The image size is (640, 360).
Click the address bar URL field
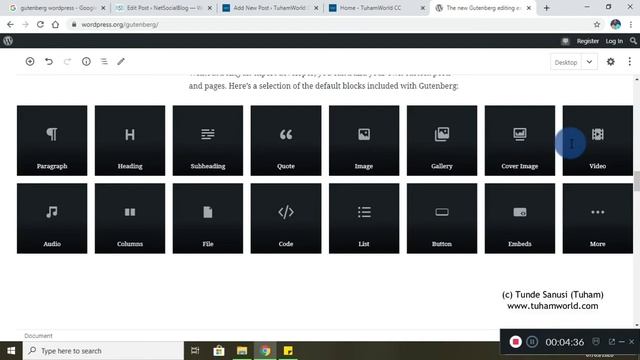point(331,24)
